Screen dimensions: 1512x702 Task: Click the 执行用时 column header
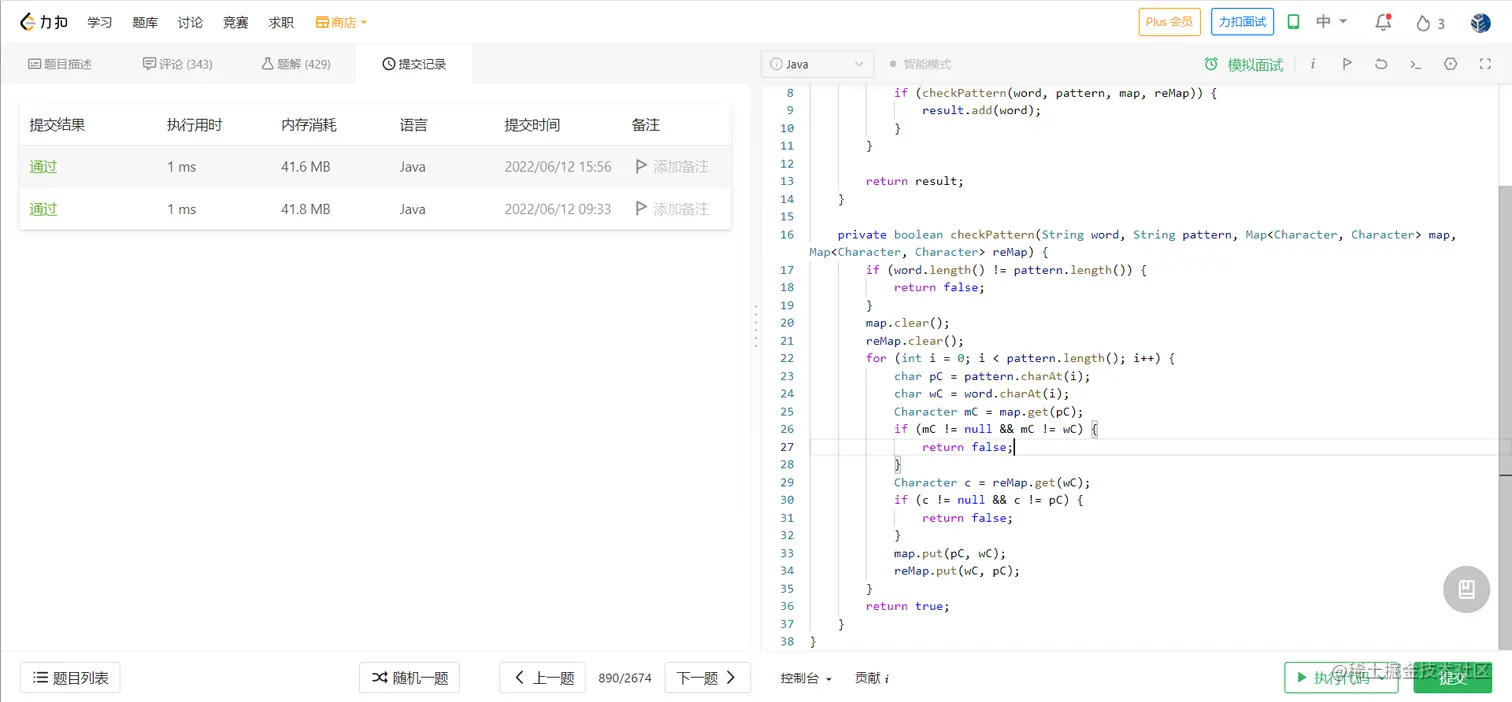click(x=195, y=125)
